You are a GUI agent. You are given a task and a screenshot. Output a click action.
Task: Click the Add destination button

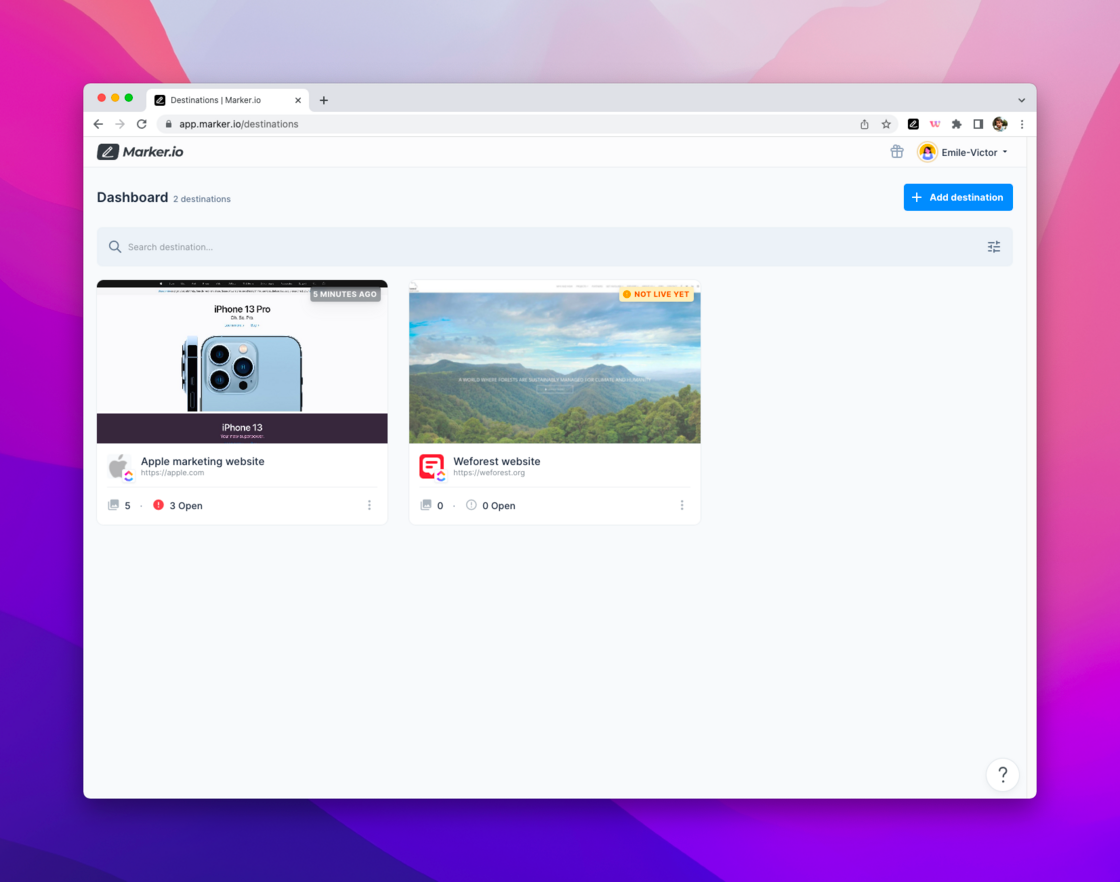click(958, 197)
